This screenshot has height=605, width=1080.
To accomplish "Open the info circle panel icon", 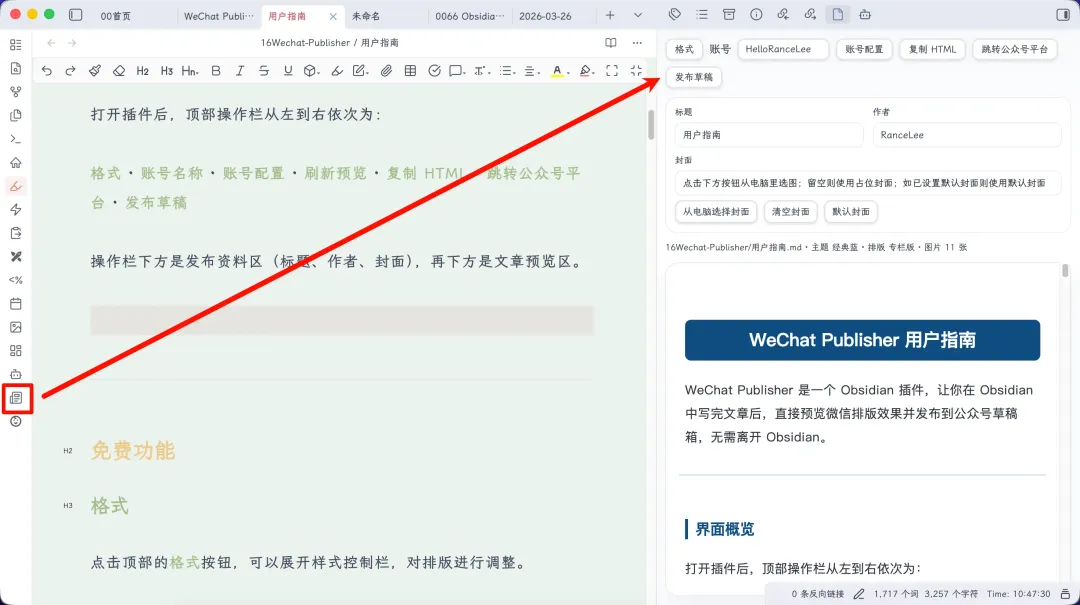I will 756,14.
